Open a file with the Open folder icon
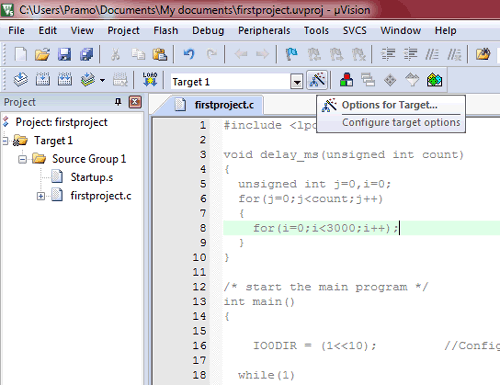500x385 pixels. [x=42, y=54]
